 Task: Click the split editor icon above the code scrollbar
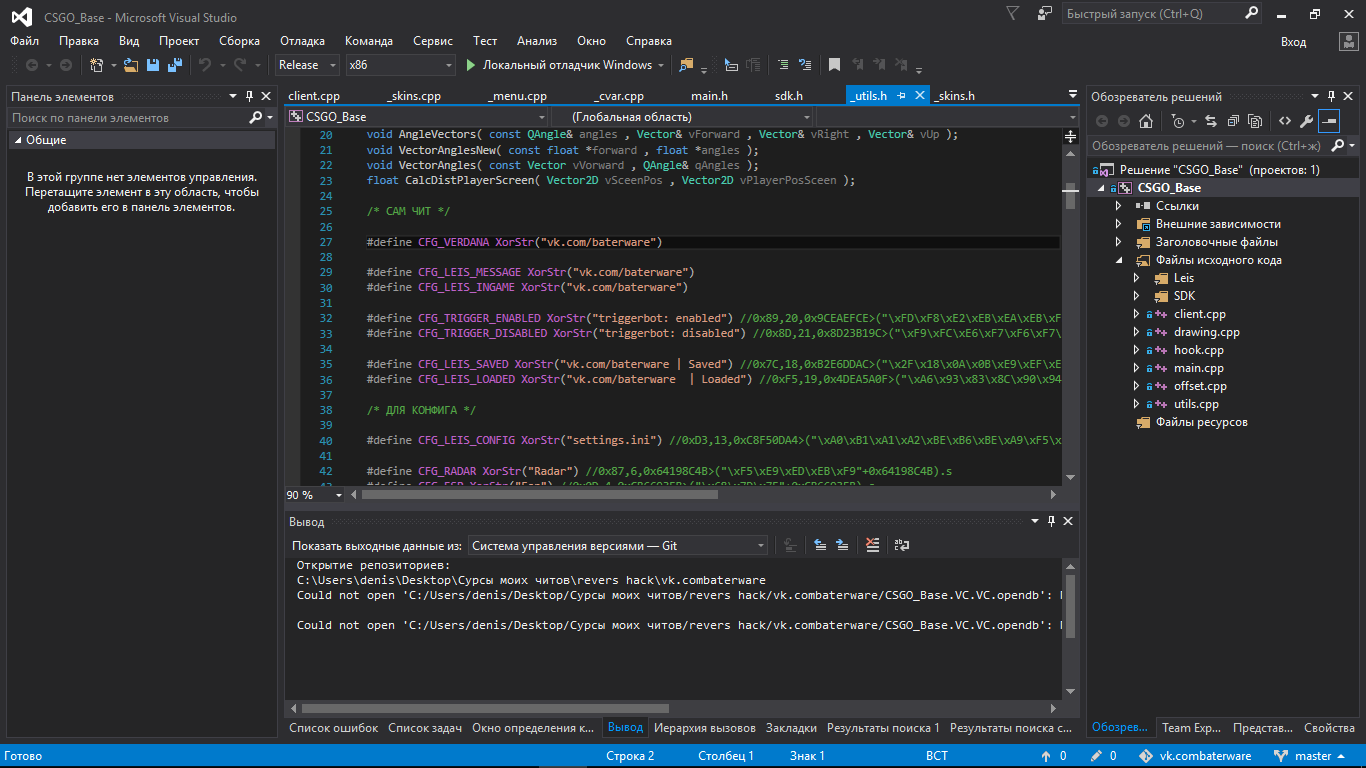1070,136
